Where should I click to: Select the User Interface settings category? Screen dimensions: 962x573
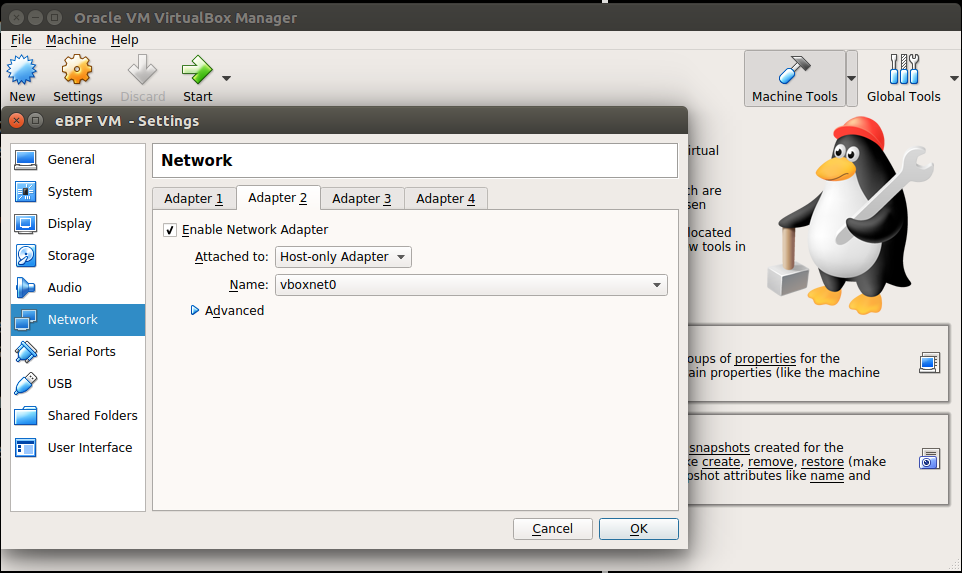coord(78,447)
